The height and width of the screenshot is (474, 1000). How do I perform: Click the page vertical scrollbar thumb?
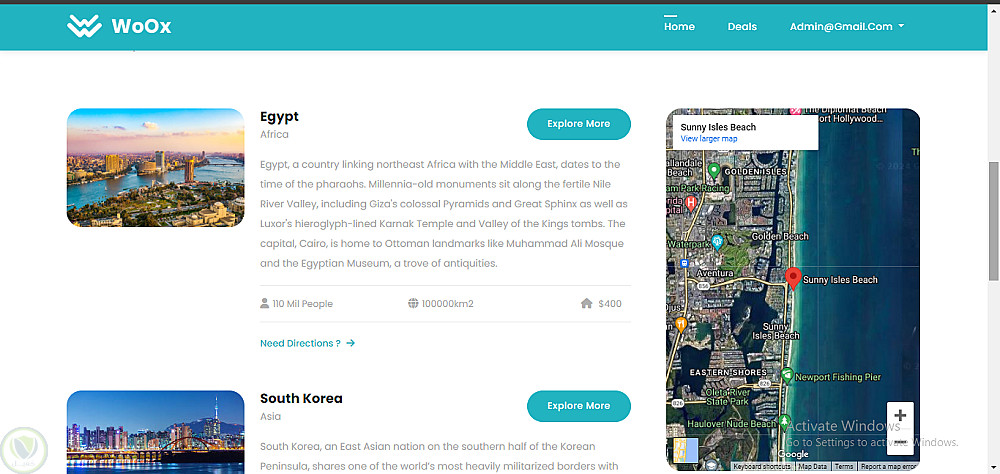coord(994,221)
